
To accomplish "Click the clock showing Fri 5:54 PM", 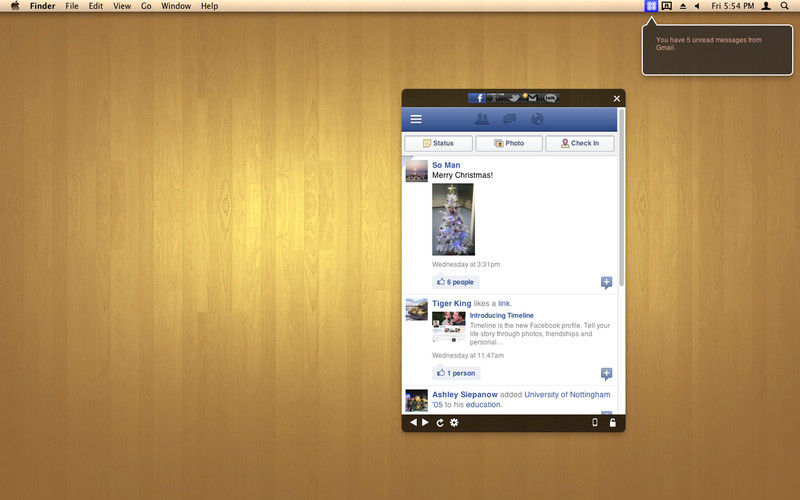I will pos(733,6).
